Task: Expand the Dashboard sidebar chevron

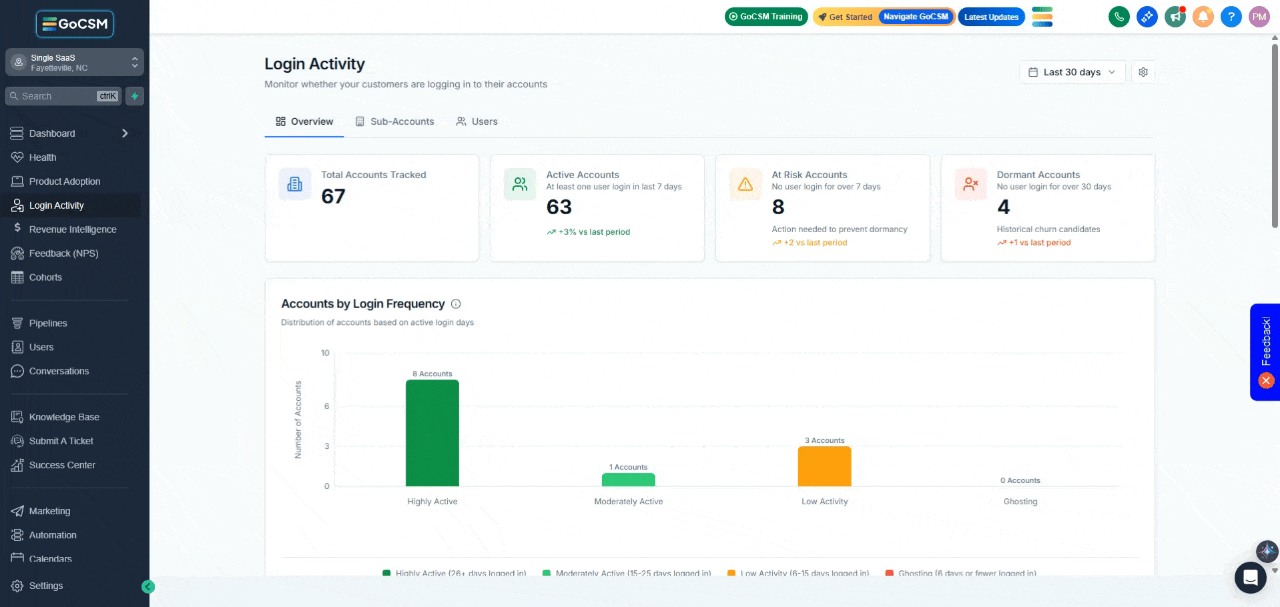Action: pyautogui.click(x=125, y=133)
